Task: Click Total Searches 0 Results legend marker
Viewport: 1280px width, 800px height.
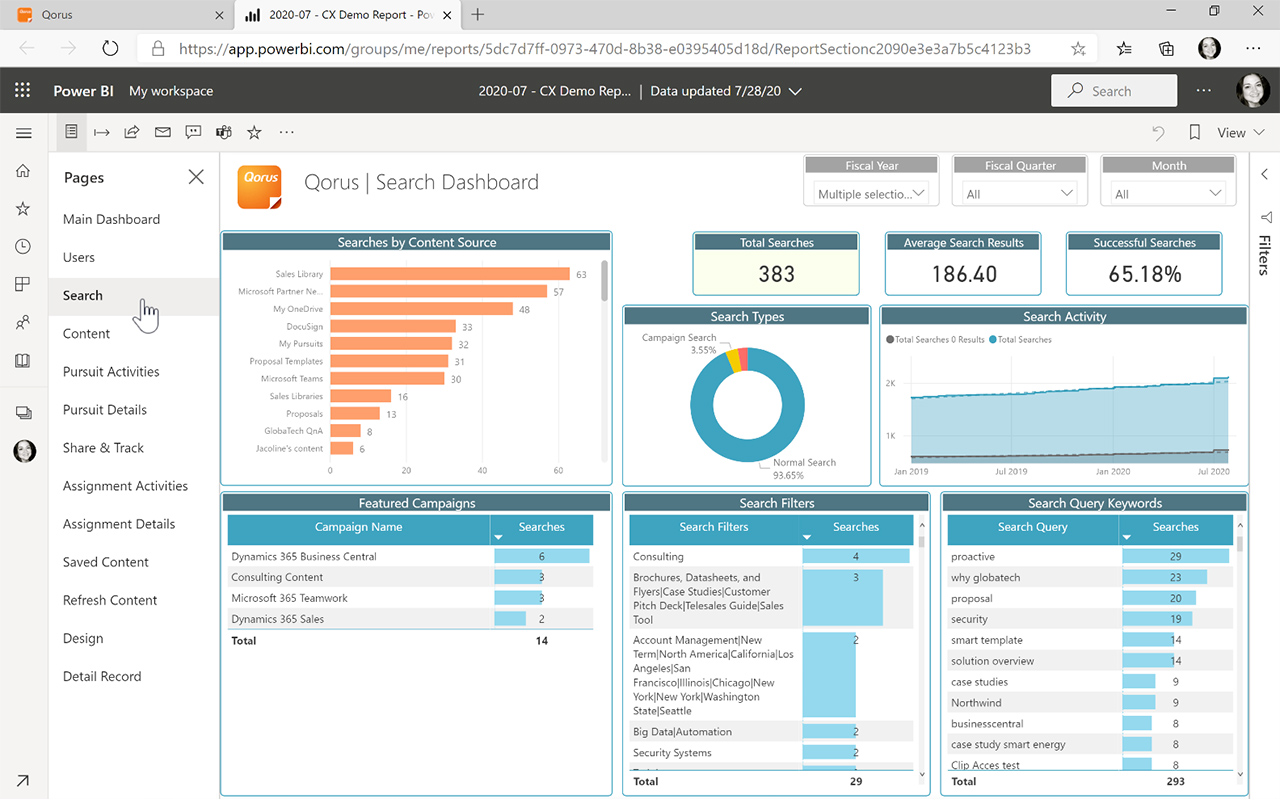Action: pyautogui.click(x=890, y=340)
